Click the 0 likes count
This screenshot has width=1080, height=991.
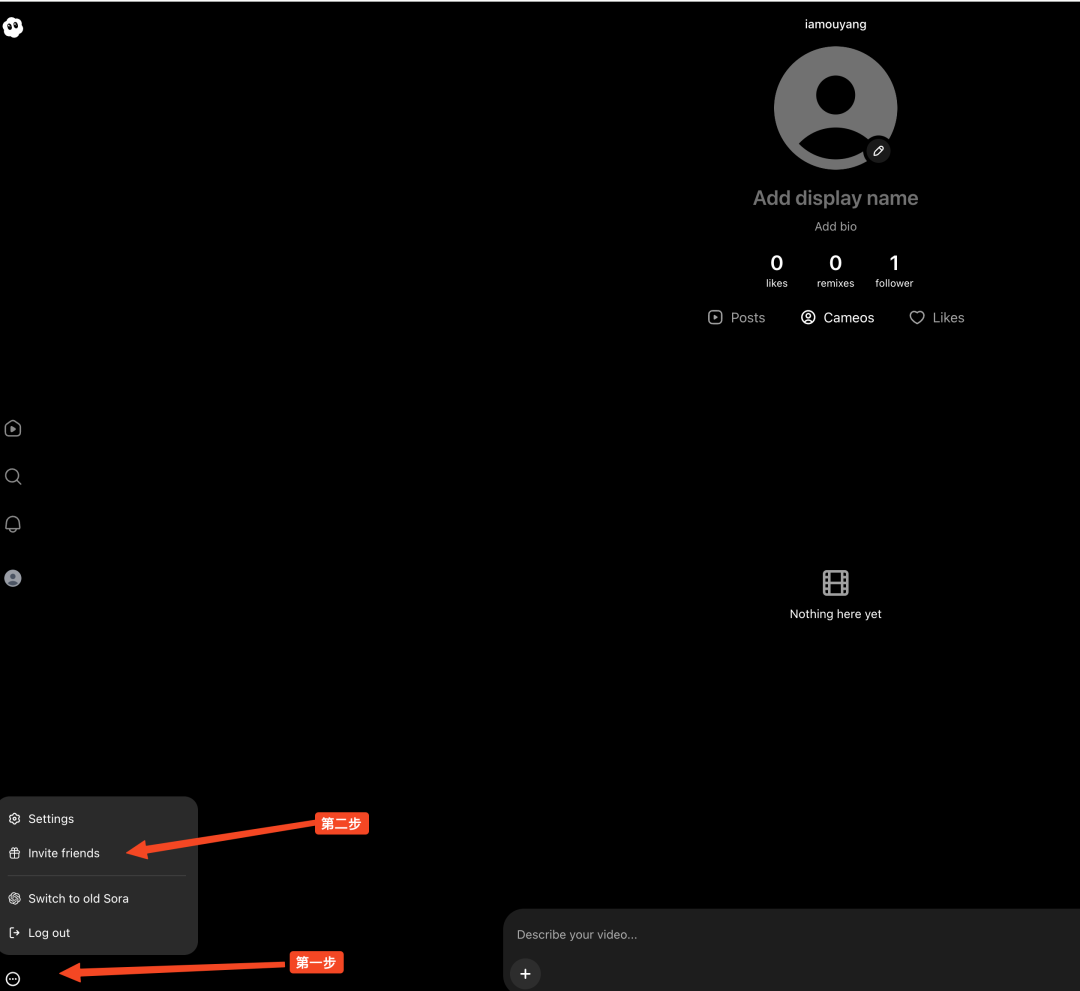click(777, 270)
